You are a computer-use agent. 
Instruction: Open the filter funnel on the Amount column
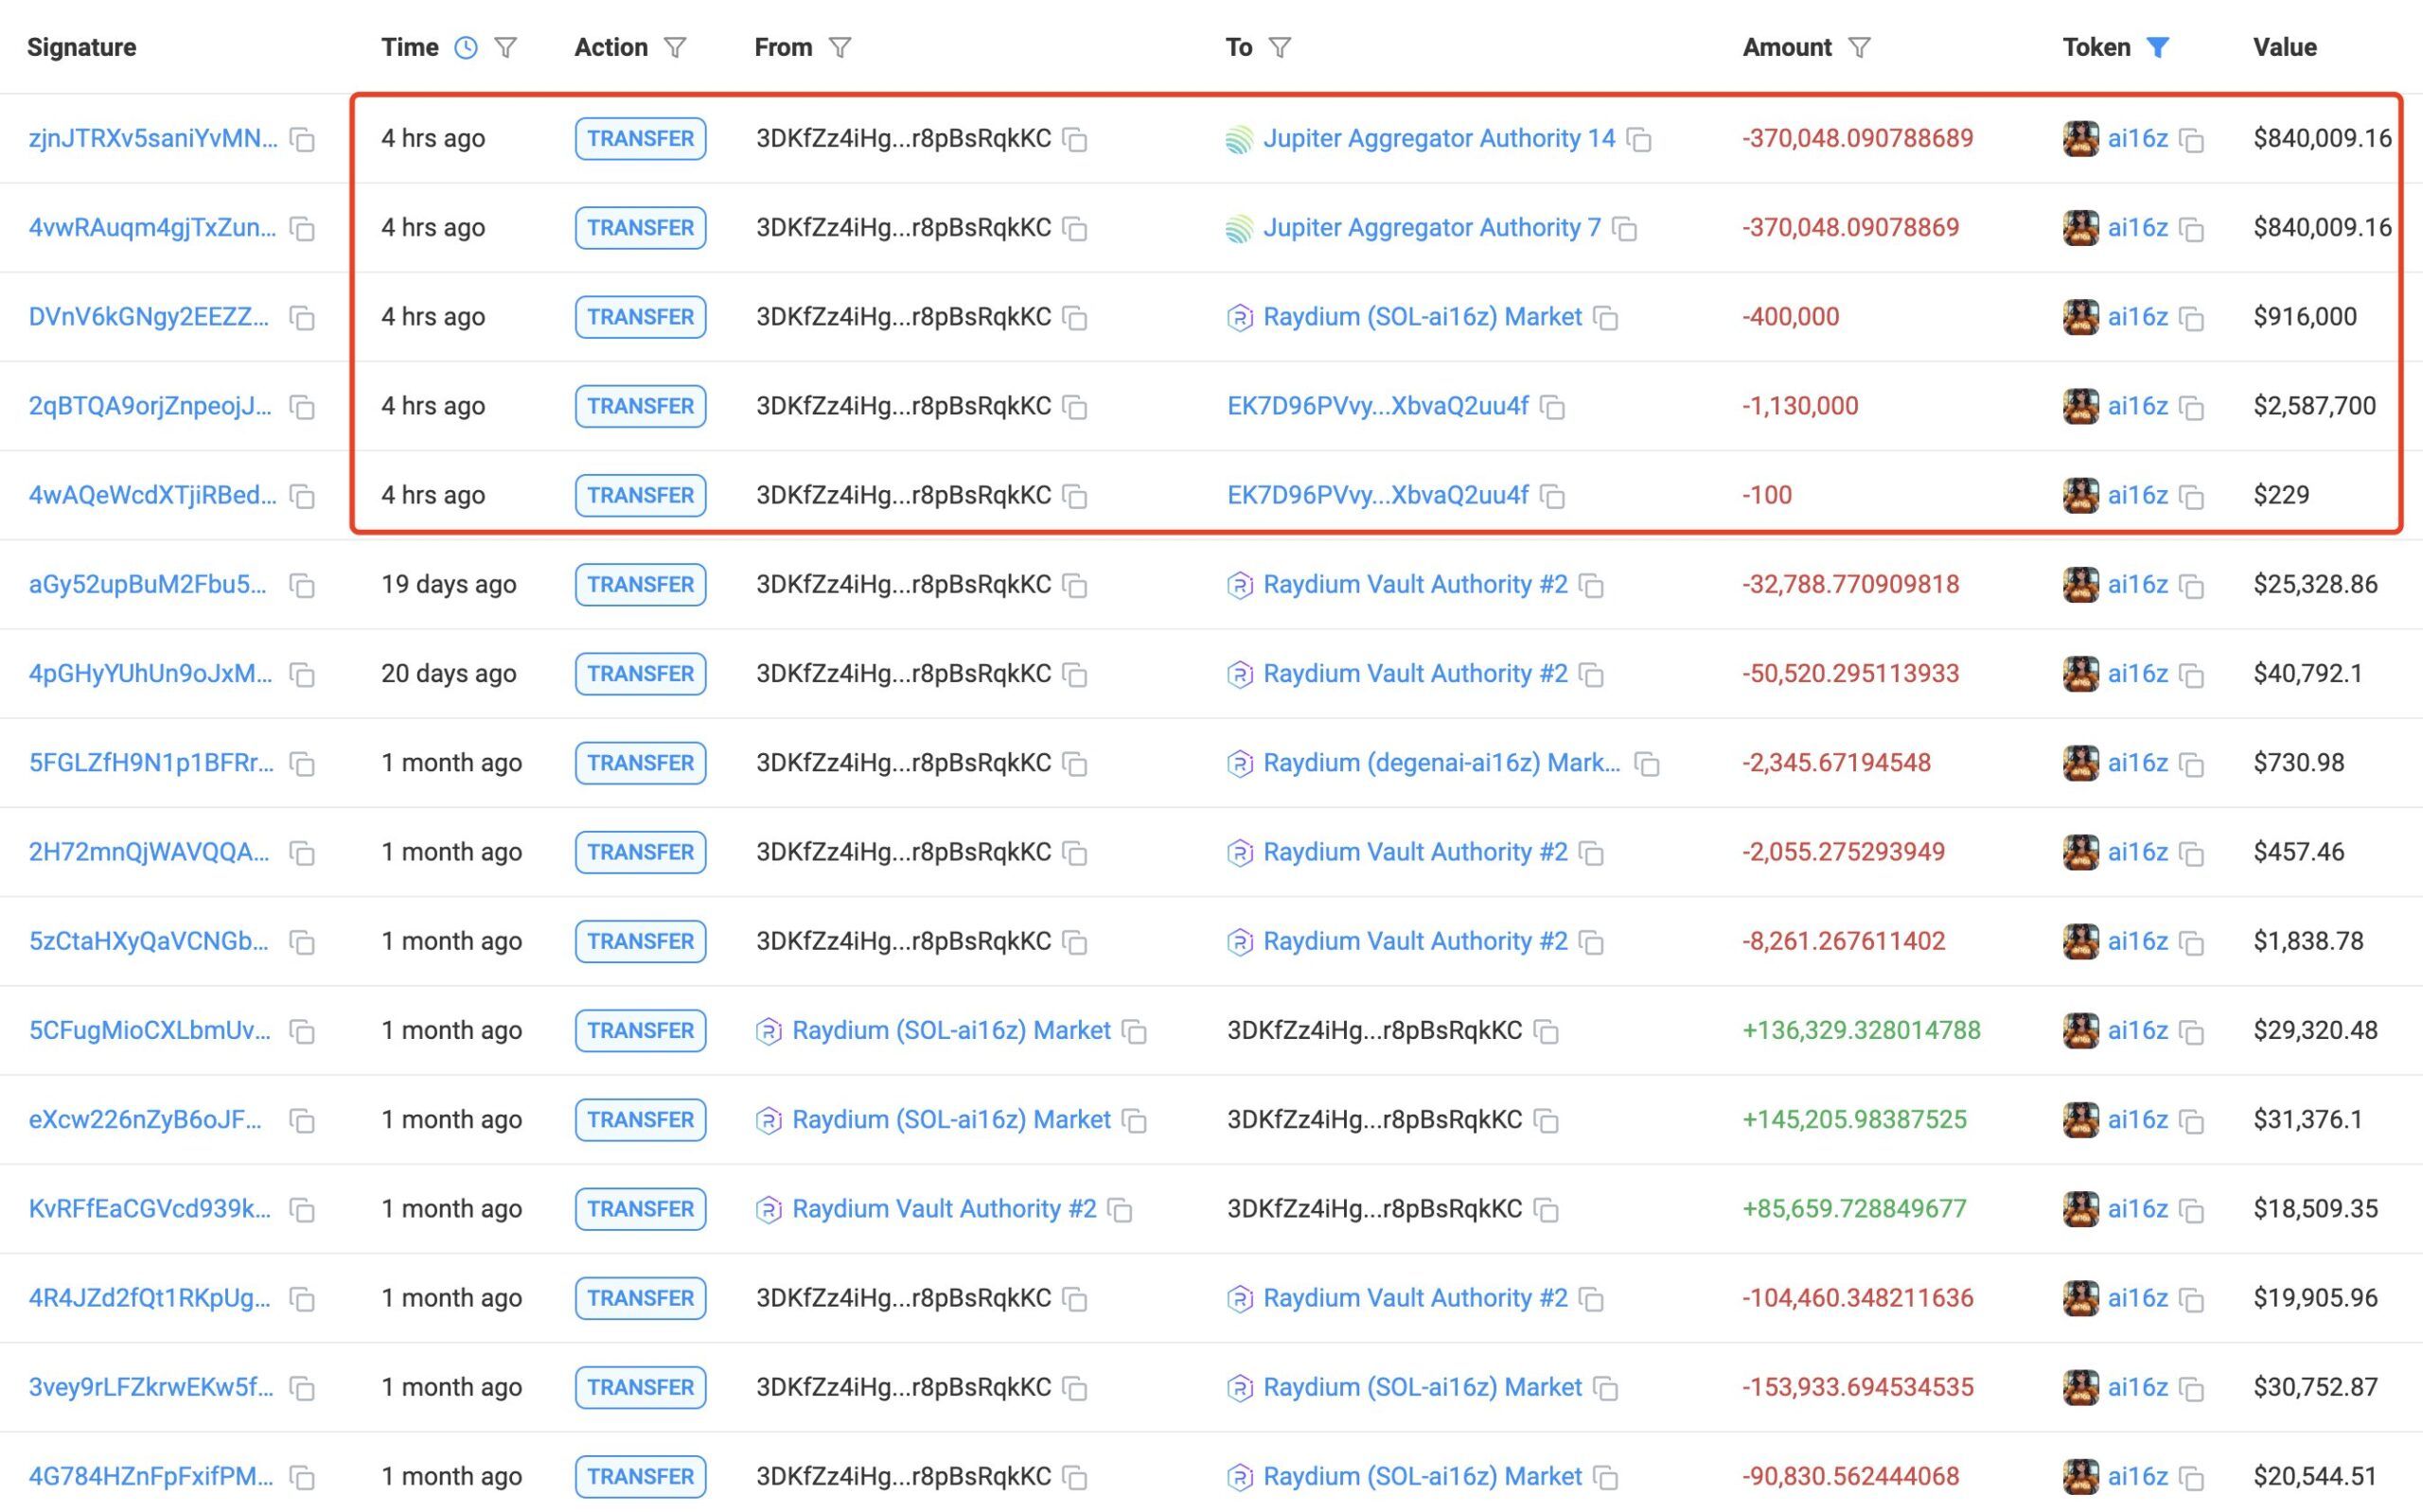[1859, 47]
